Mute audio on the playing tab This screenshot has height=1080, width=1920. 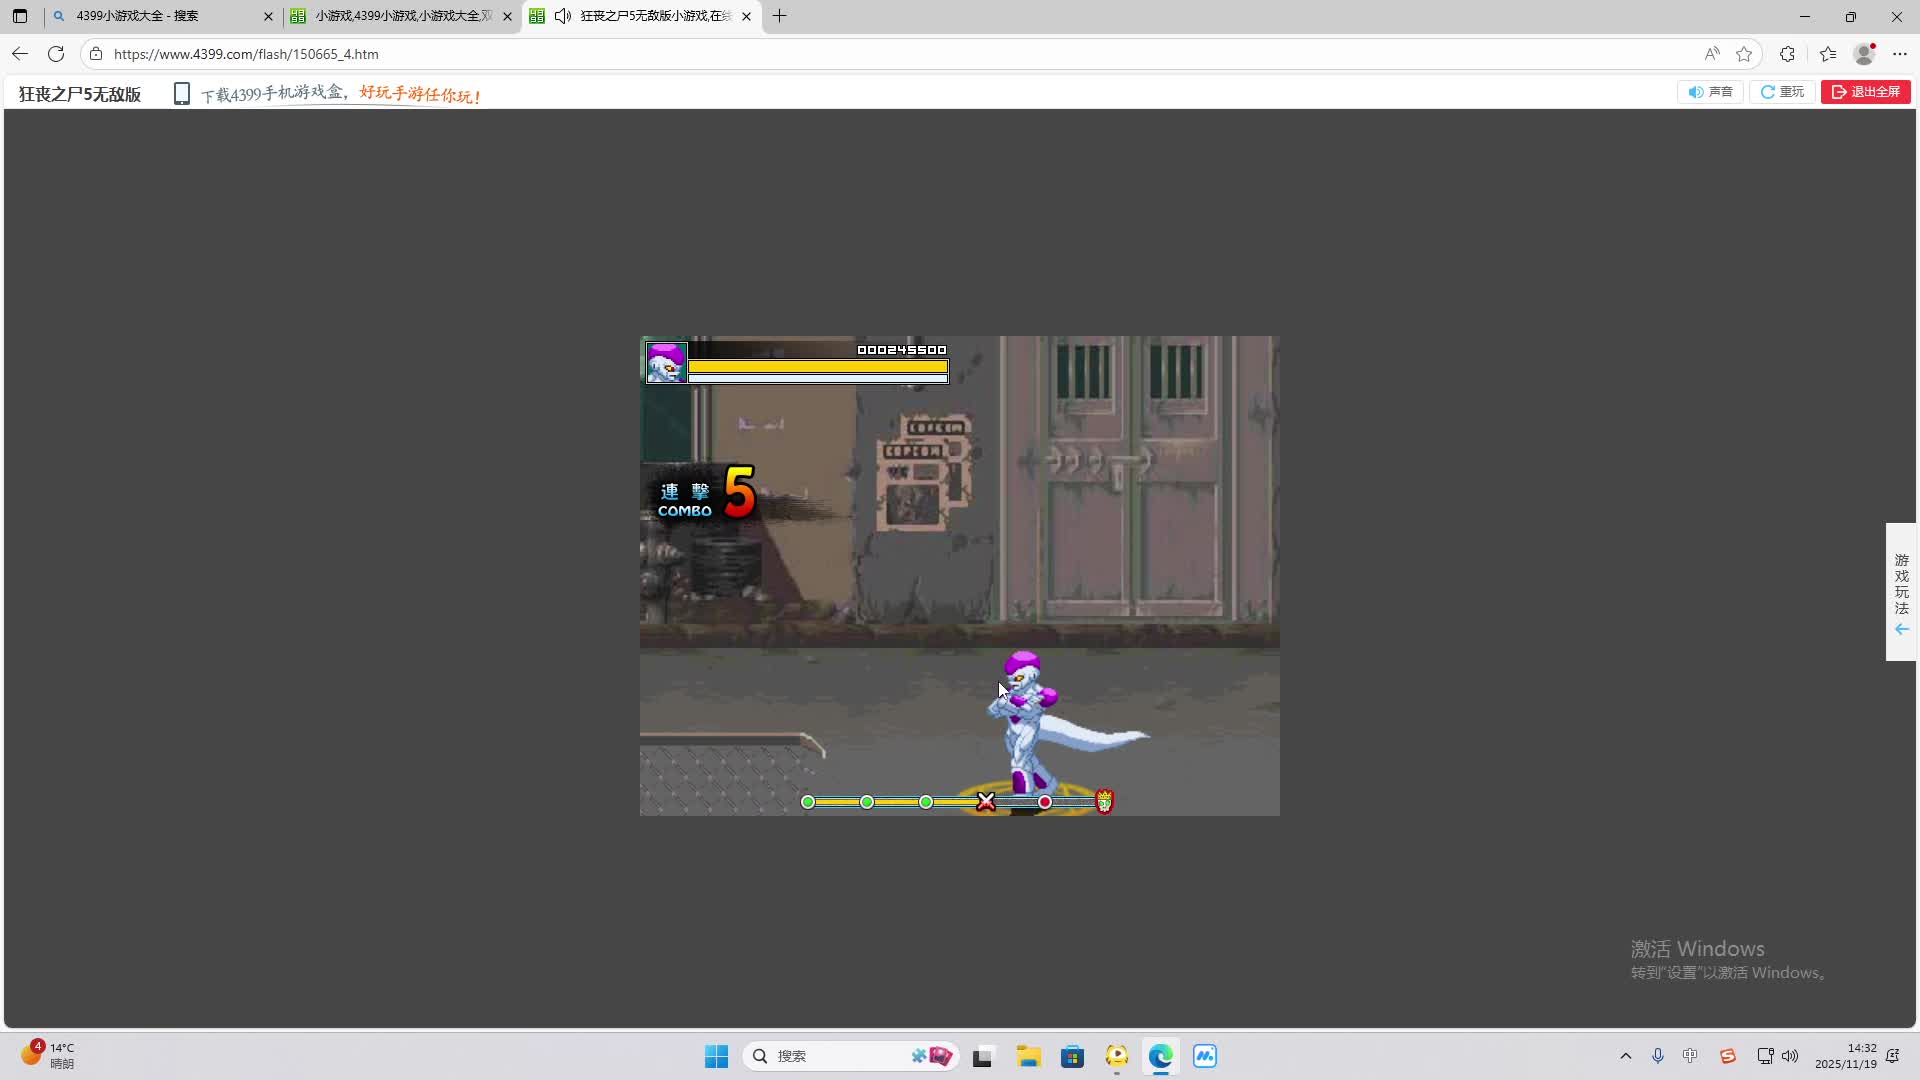click(563, 16)
